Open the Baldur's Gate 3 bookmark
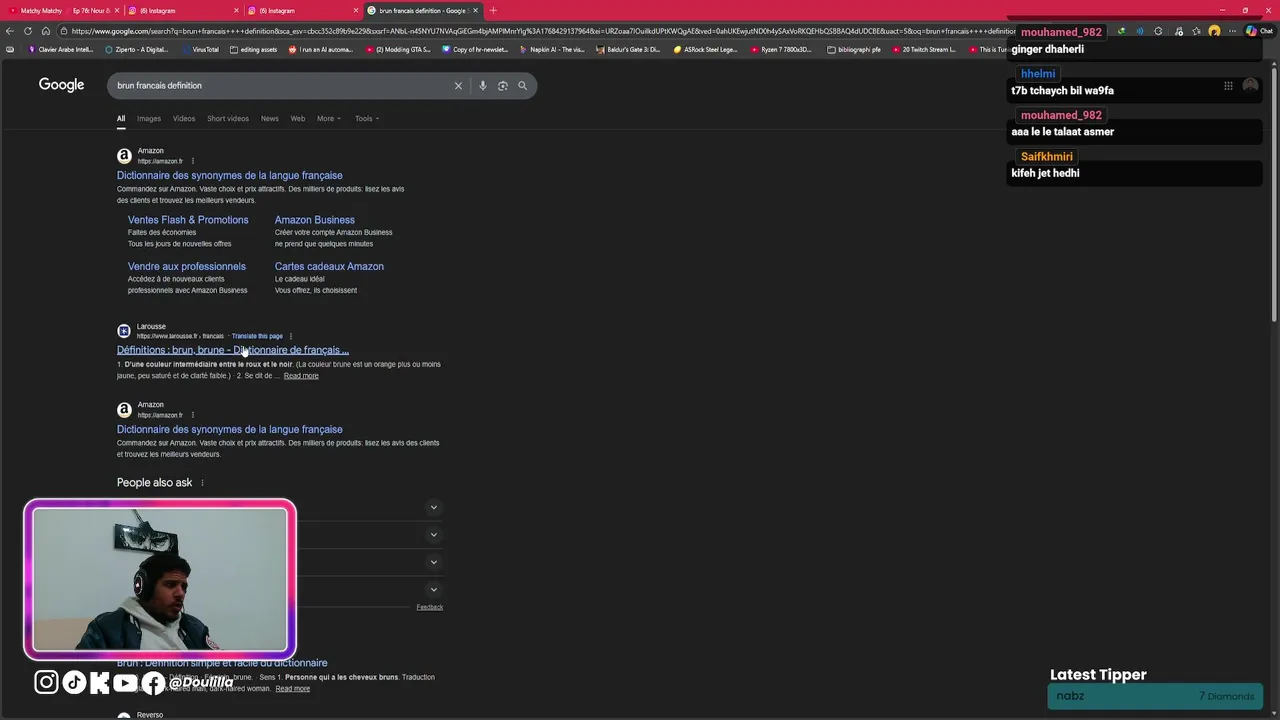This screenshot has width=1280, height=720. click(x=630, y=49)
